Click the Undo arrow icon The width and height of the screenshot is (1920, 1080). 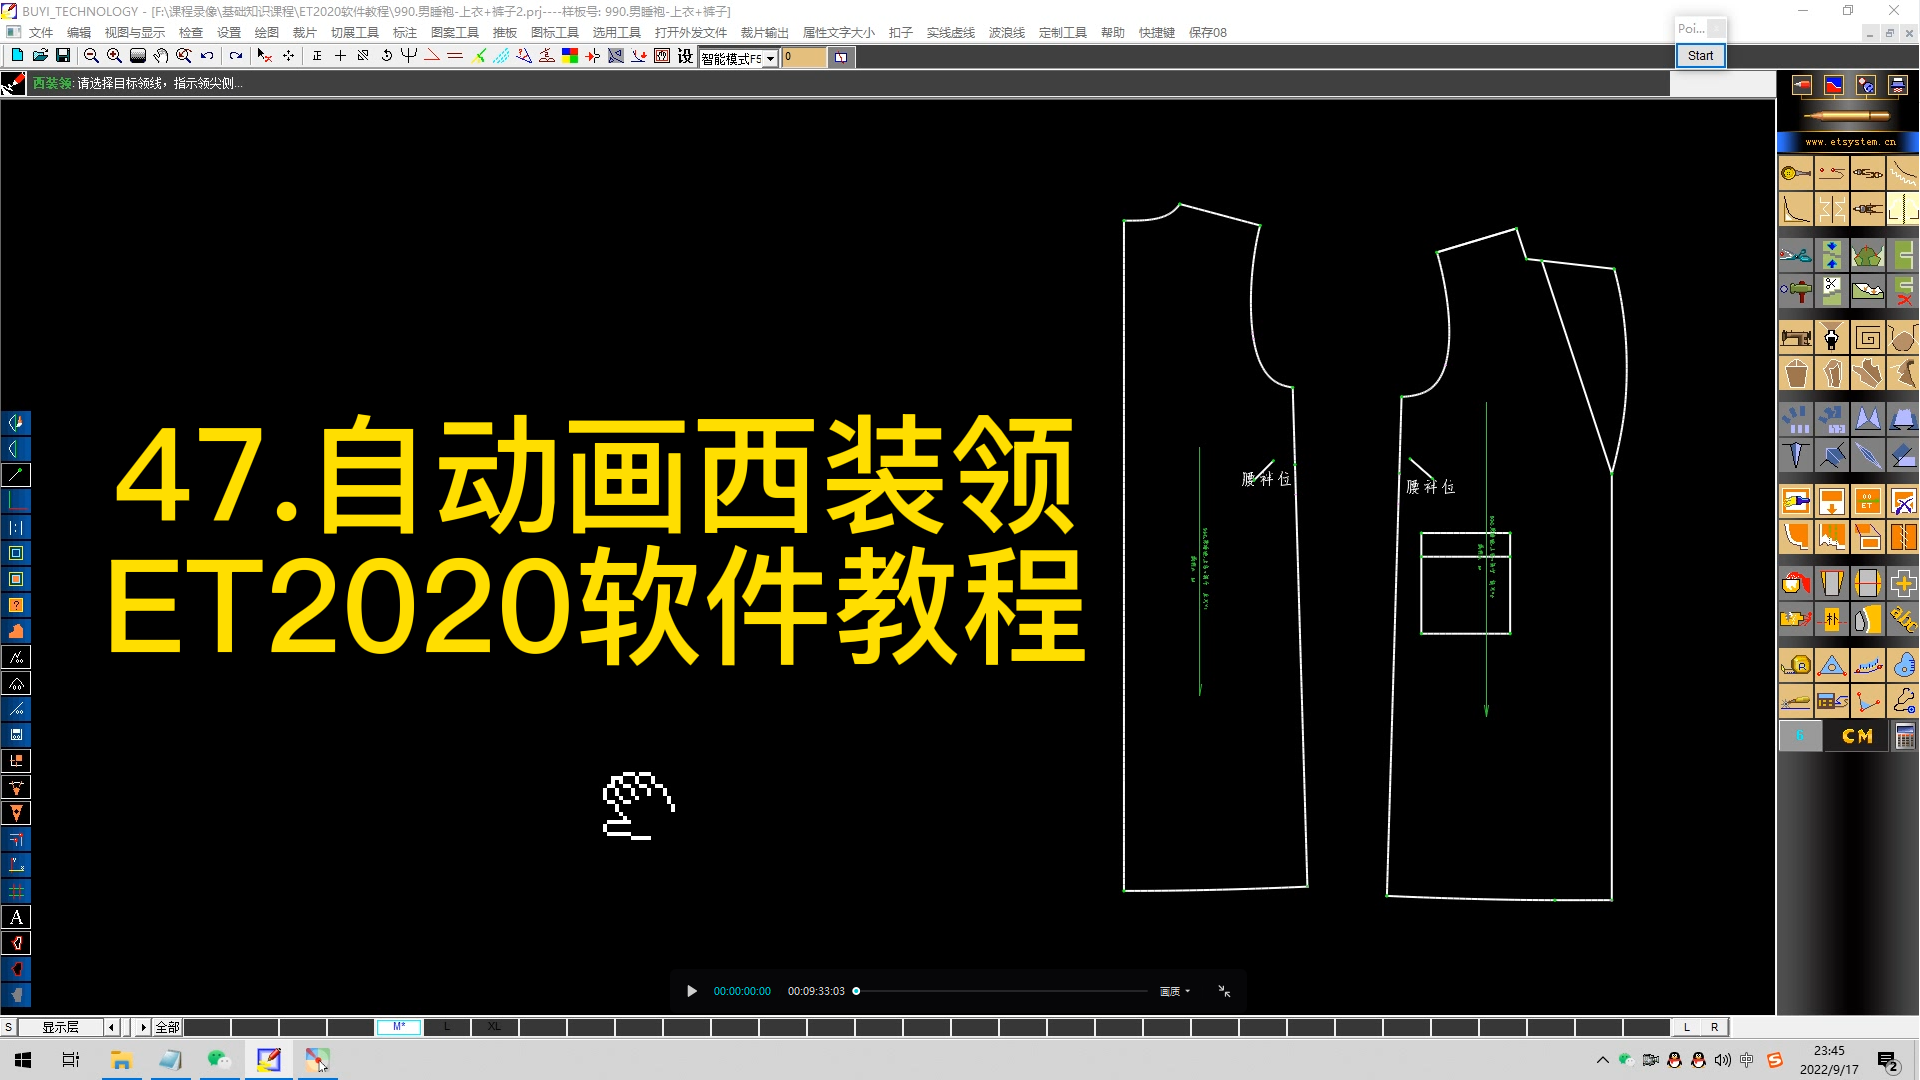point(207,56)
